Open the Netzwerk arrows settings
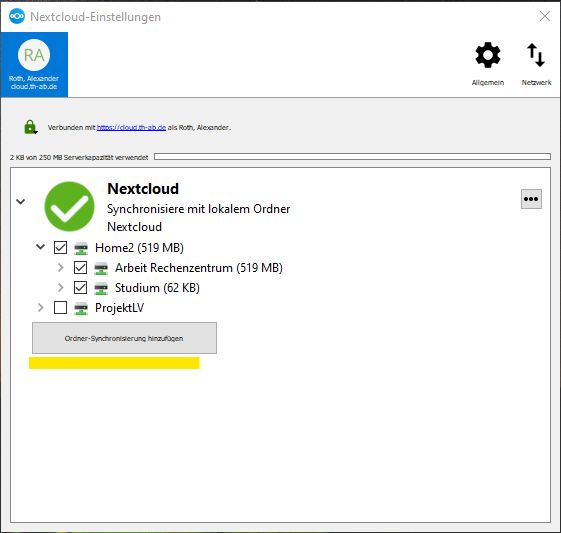This screenshot has width=561, height=533. 536,64
